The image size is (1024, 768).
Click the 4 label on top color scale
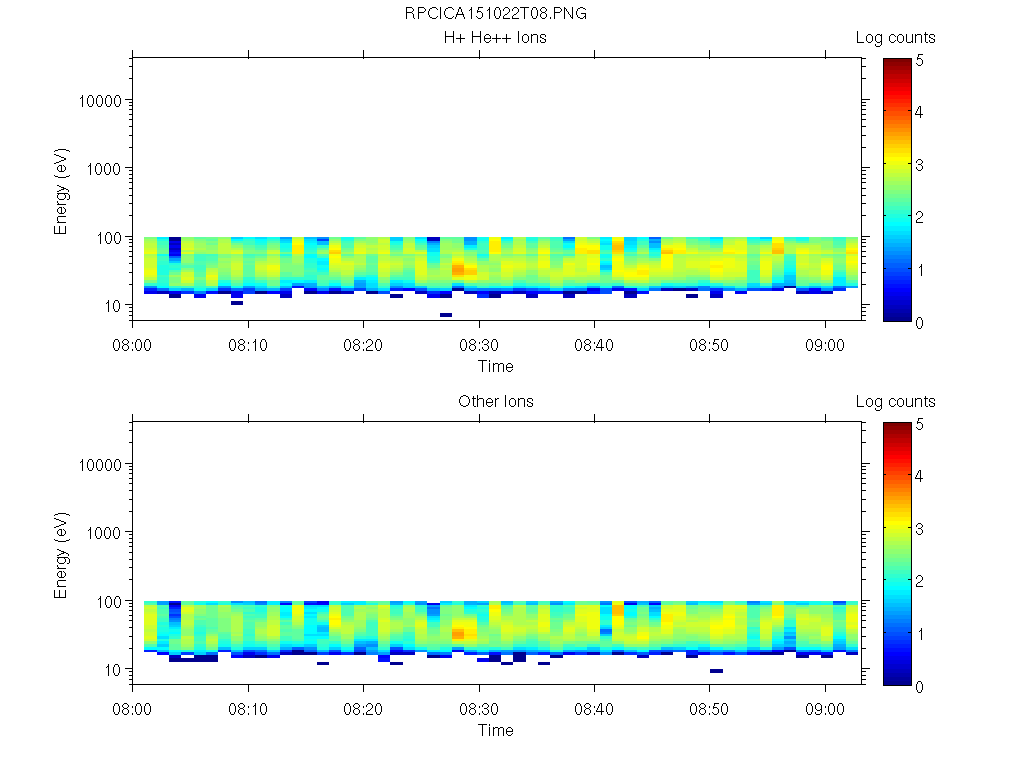tap(920, 112)
